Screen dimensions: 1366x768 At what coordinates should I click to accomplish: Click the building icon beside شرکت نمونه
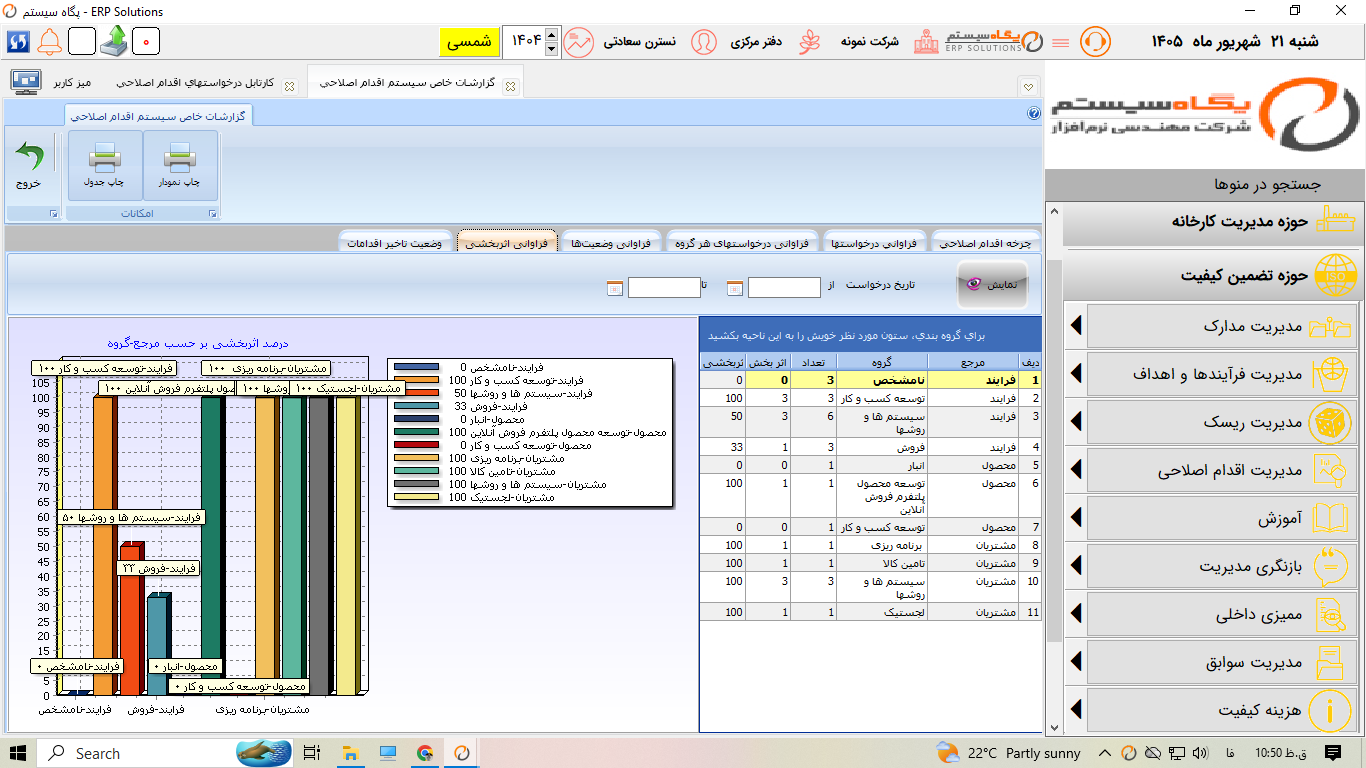[926, 42]
